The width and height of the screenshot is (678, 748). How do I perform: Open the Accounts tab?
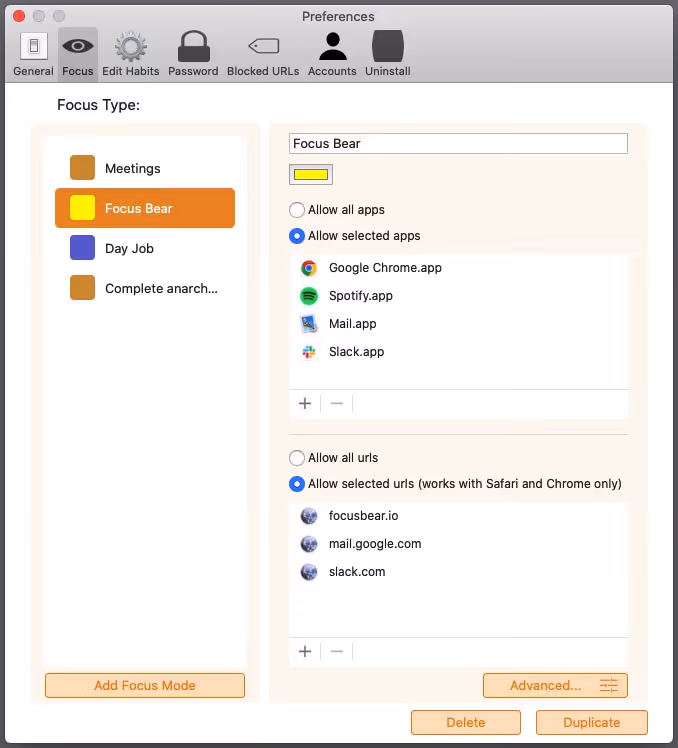point(332,54)
